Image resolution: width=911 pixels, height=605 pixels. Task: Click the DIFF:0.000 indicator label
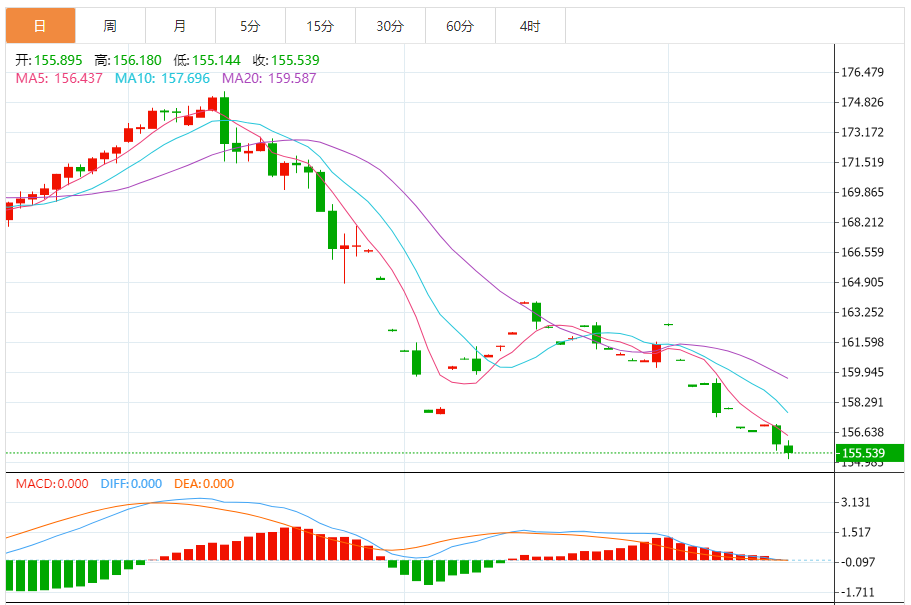pos(131,484)
